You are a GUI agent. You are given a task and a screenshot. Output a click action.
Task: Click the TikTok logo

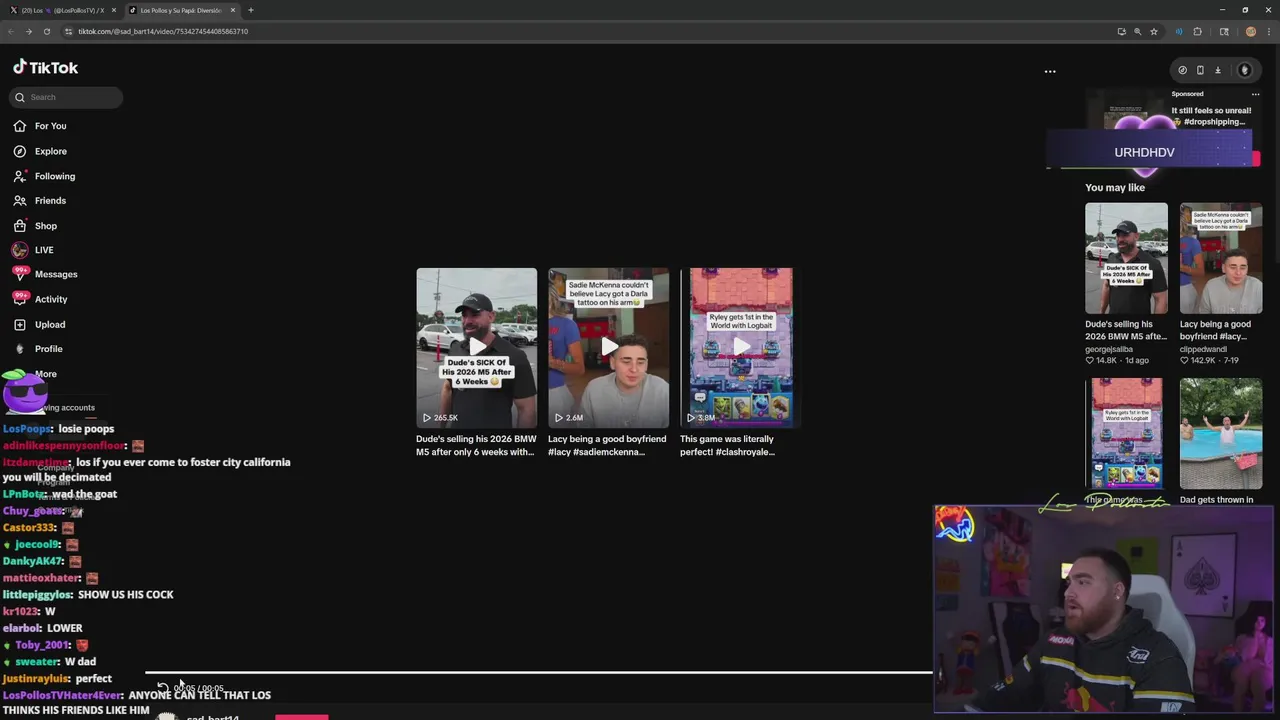click(x=45, y=67)
